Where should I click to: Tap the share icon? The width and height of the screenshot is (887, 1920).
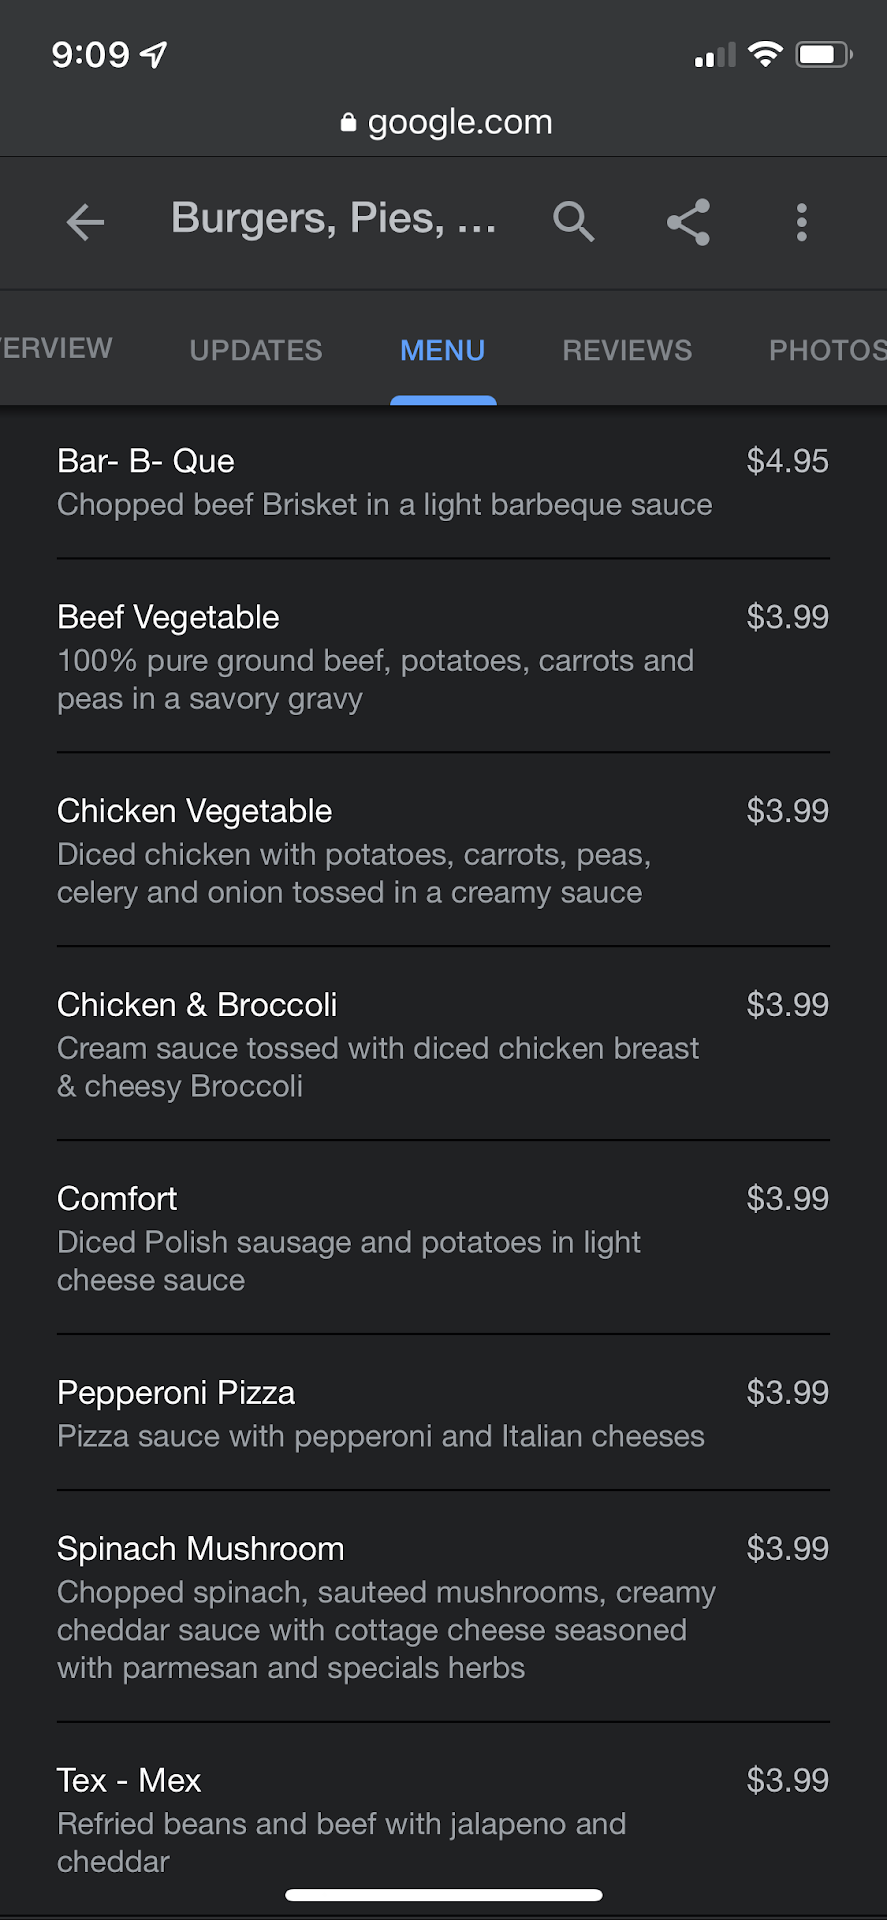[688, 222]
